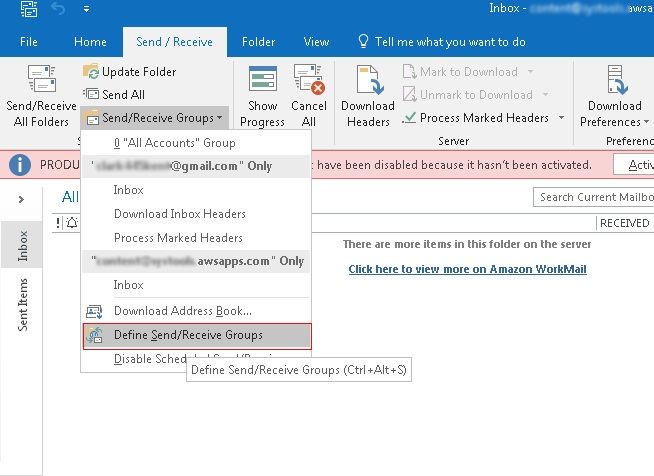Switch to the Home tab
654x476 pixels.
coord(90,42)
